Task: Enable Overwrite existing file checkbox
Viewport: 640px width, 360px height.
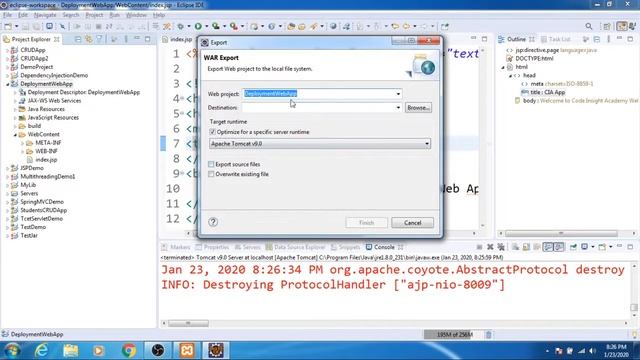Action: (211, 174)
